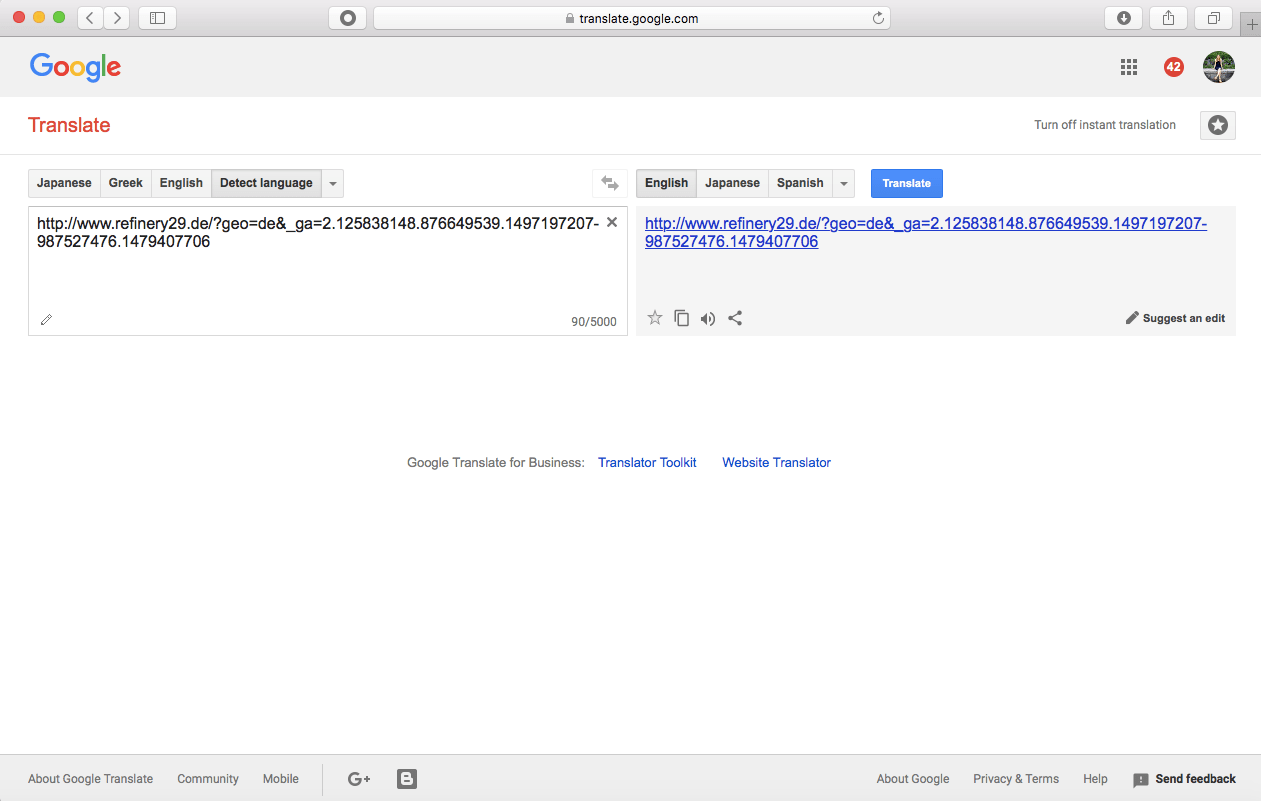Open Blogger icon in footer
The image size is (1261, 801).
(x=407, y=779)
